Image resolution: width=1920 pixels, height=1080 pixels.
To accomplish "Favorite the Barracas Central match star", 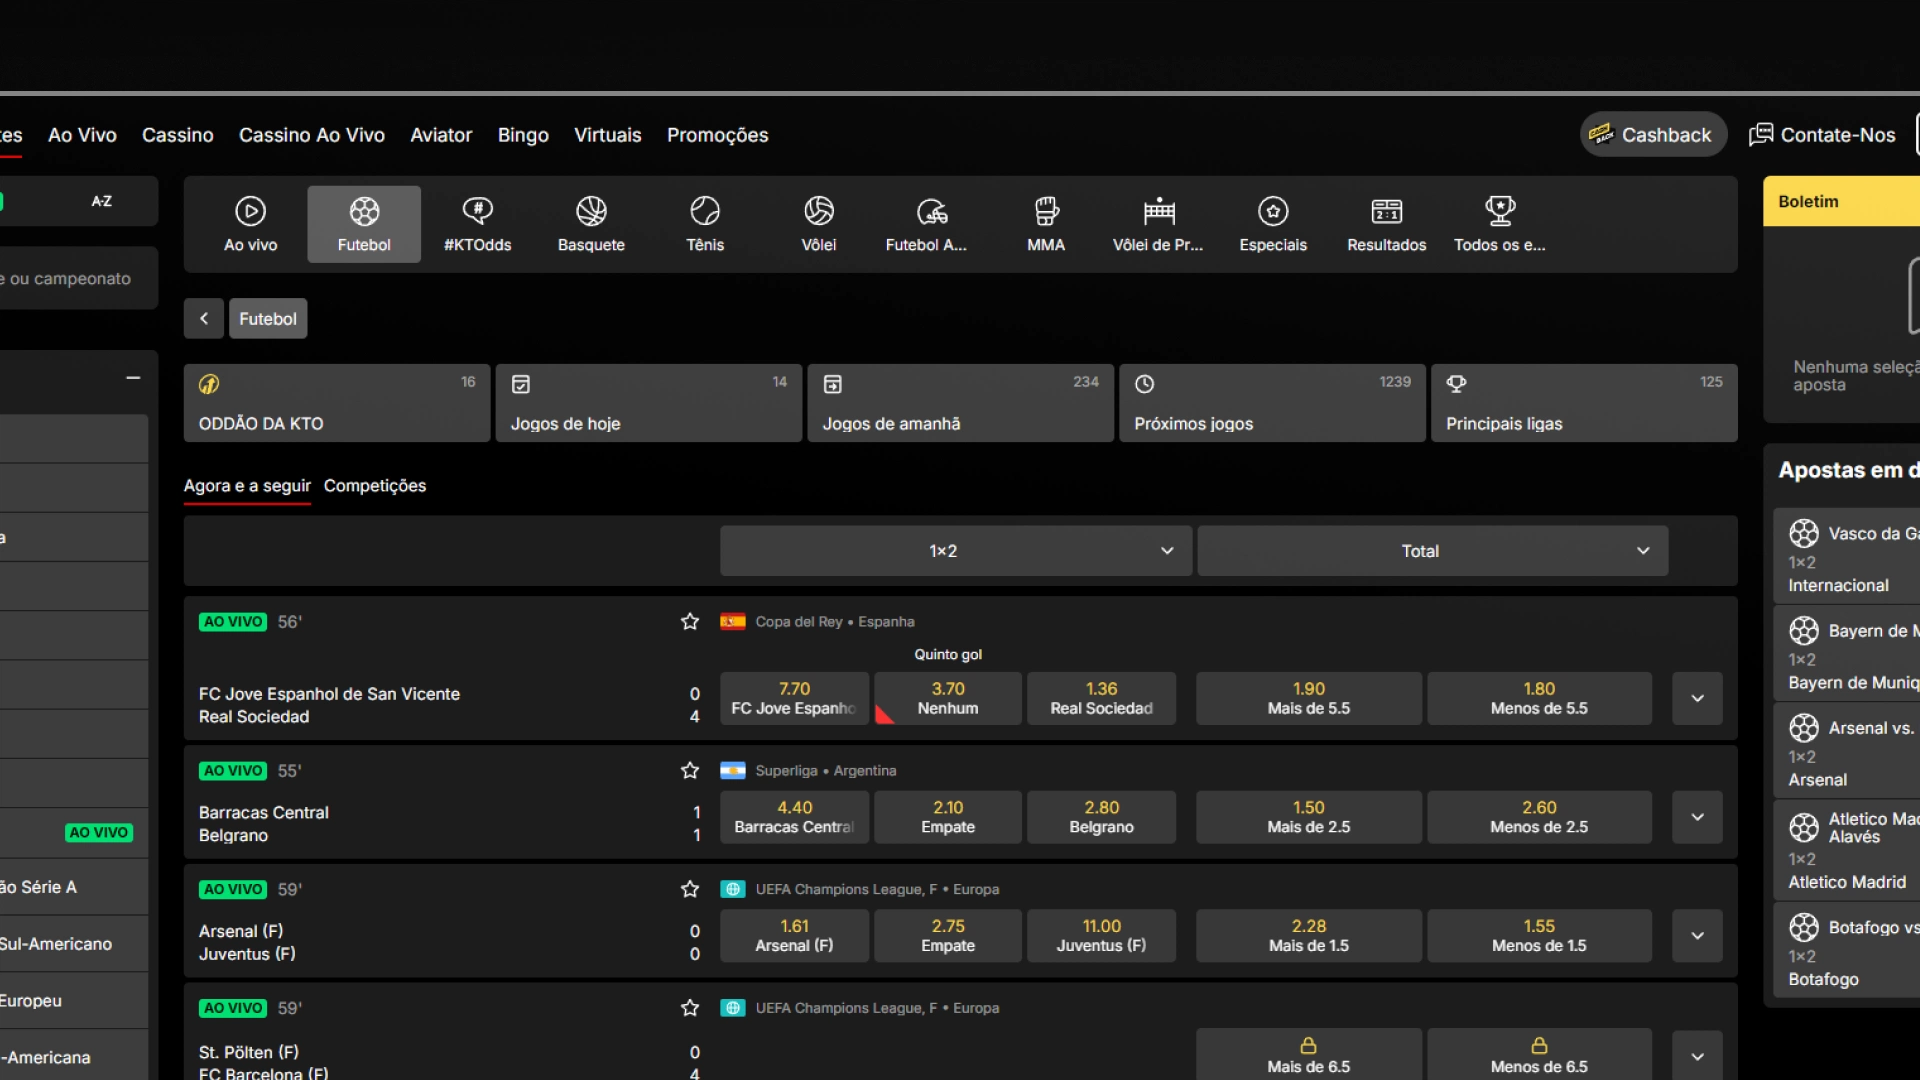I will (x=690, y=770).
